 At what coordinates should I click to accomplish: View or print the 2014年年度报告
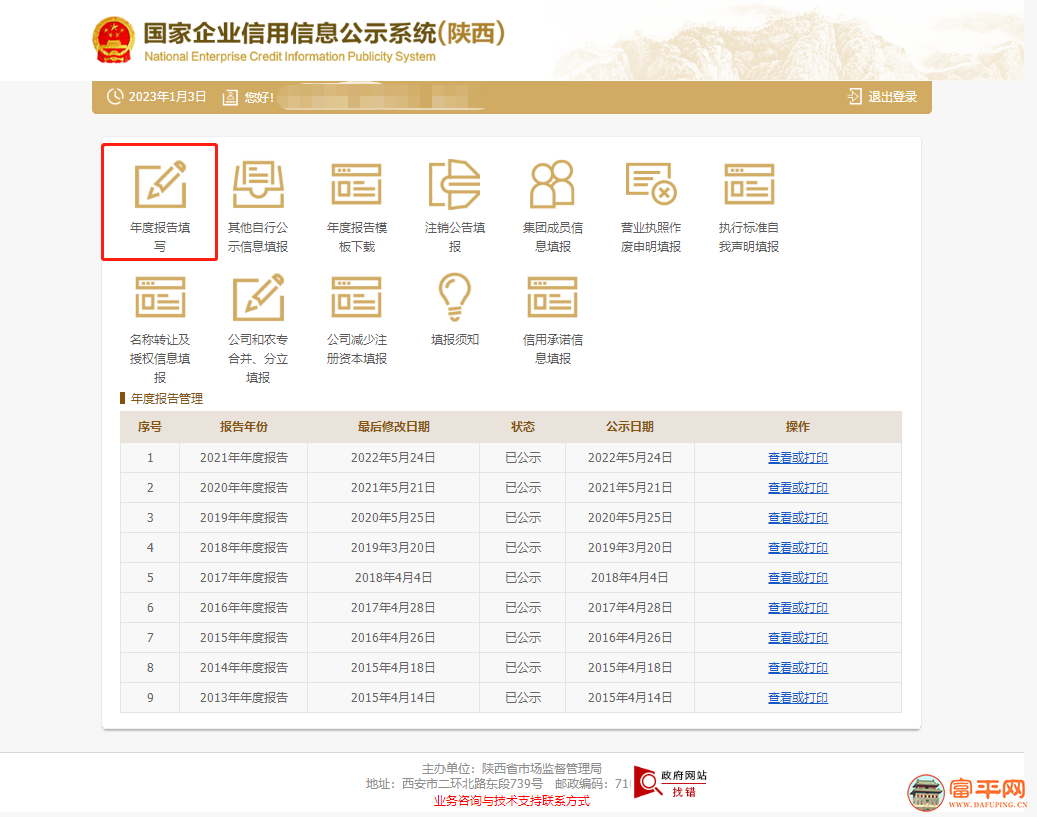coord(798,667)
